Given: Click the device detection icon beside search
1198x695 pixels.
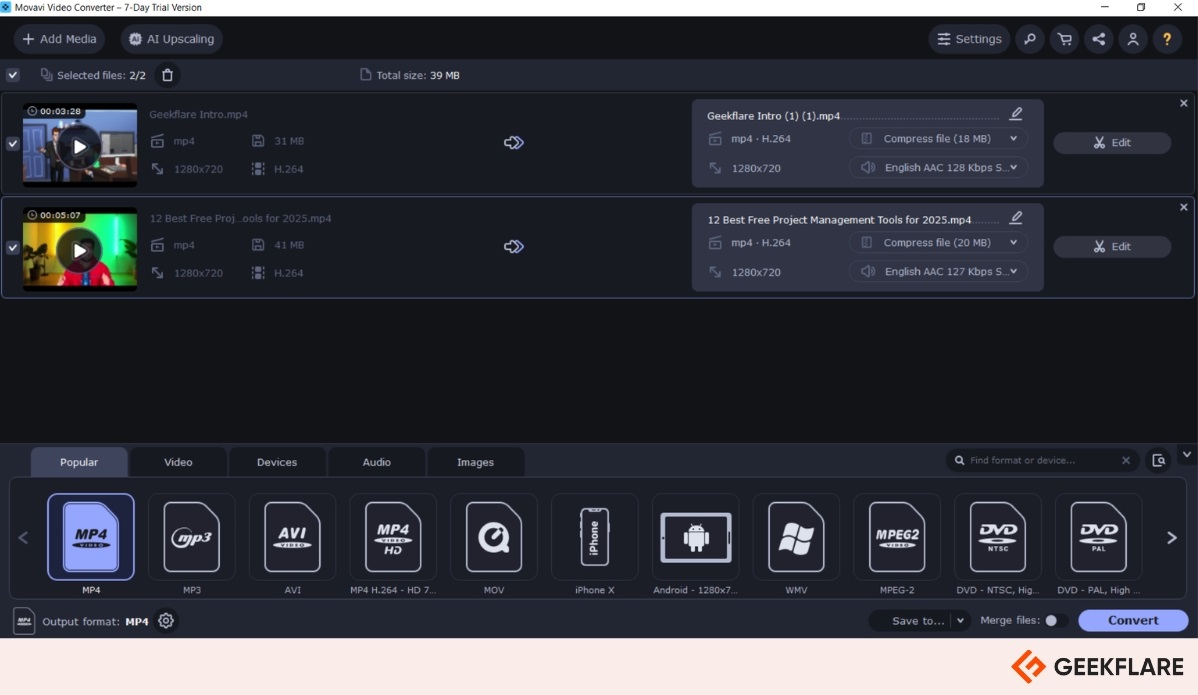Looking at the screenshot, I should click(1159, 461).
